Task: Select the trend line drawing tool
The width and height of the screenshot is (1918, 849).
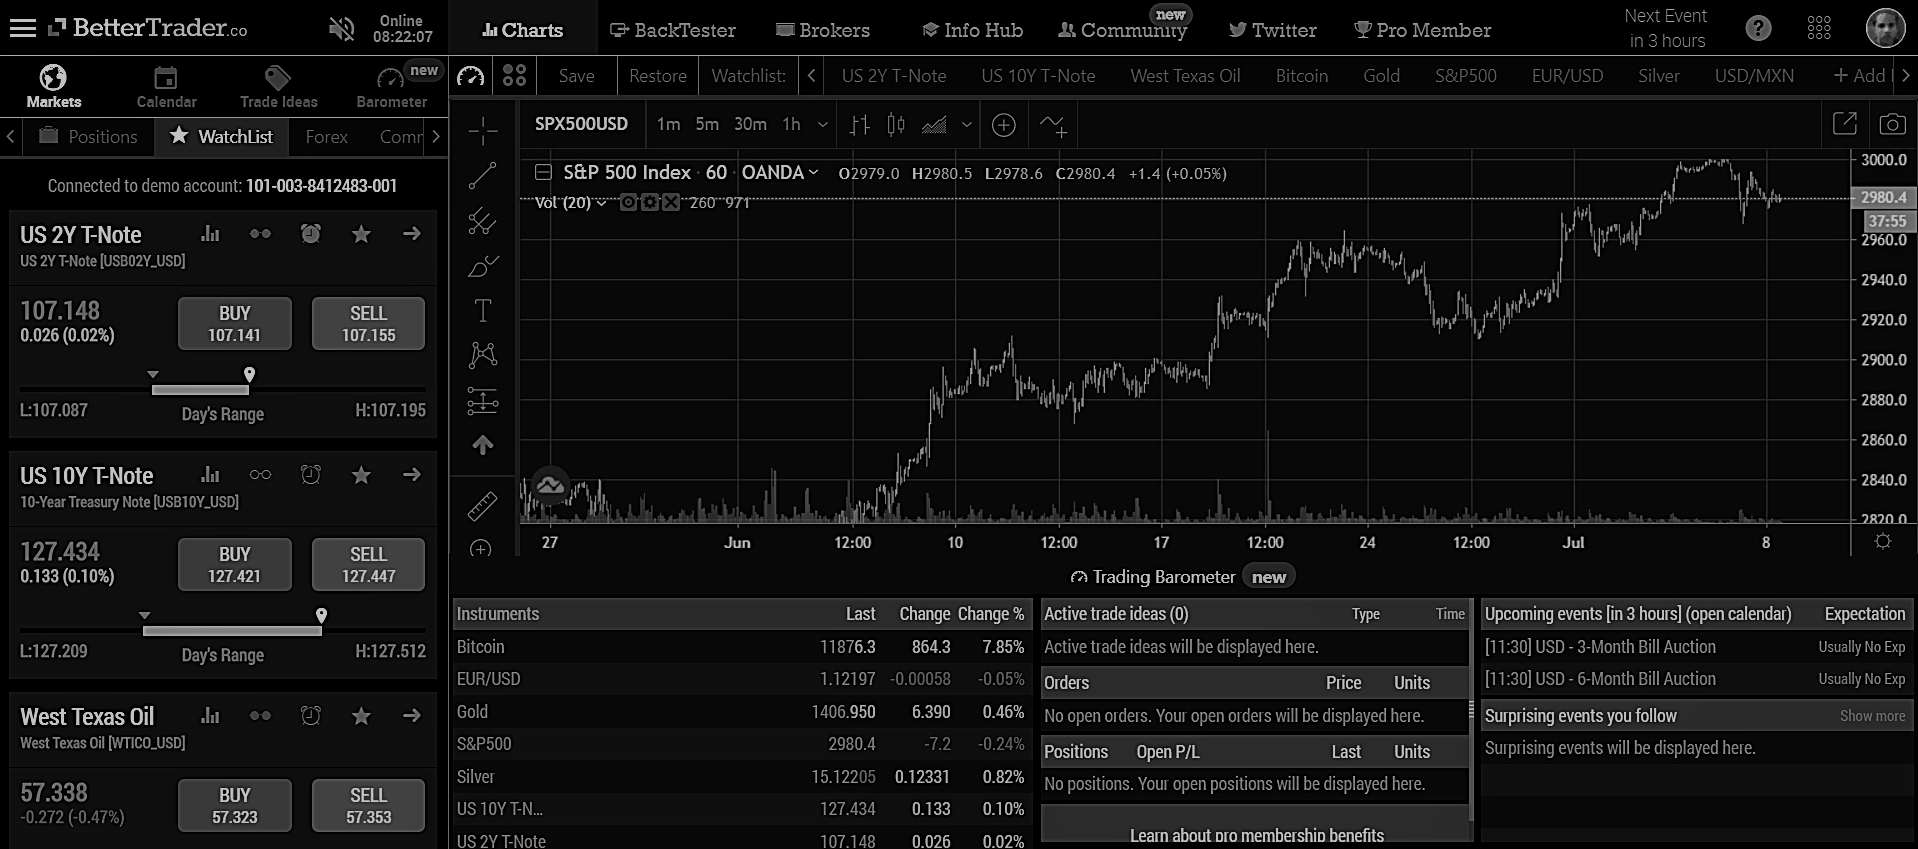Action: (483, 176)
